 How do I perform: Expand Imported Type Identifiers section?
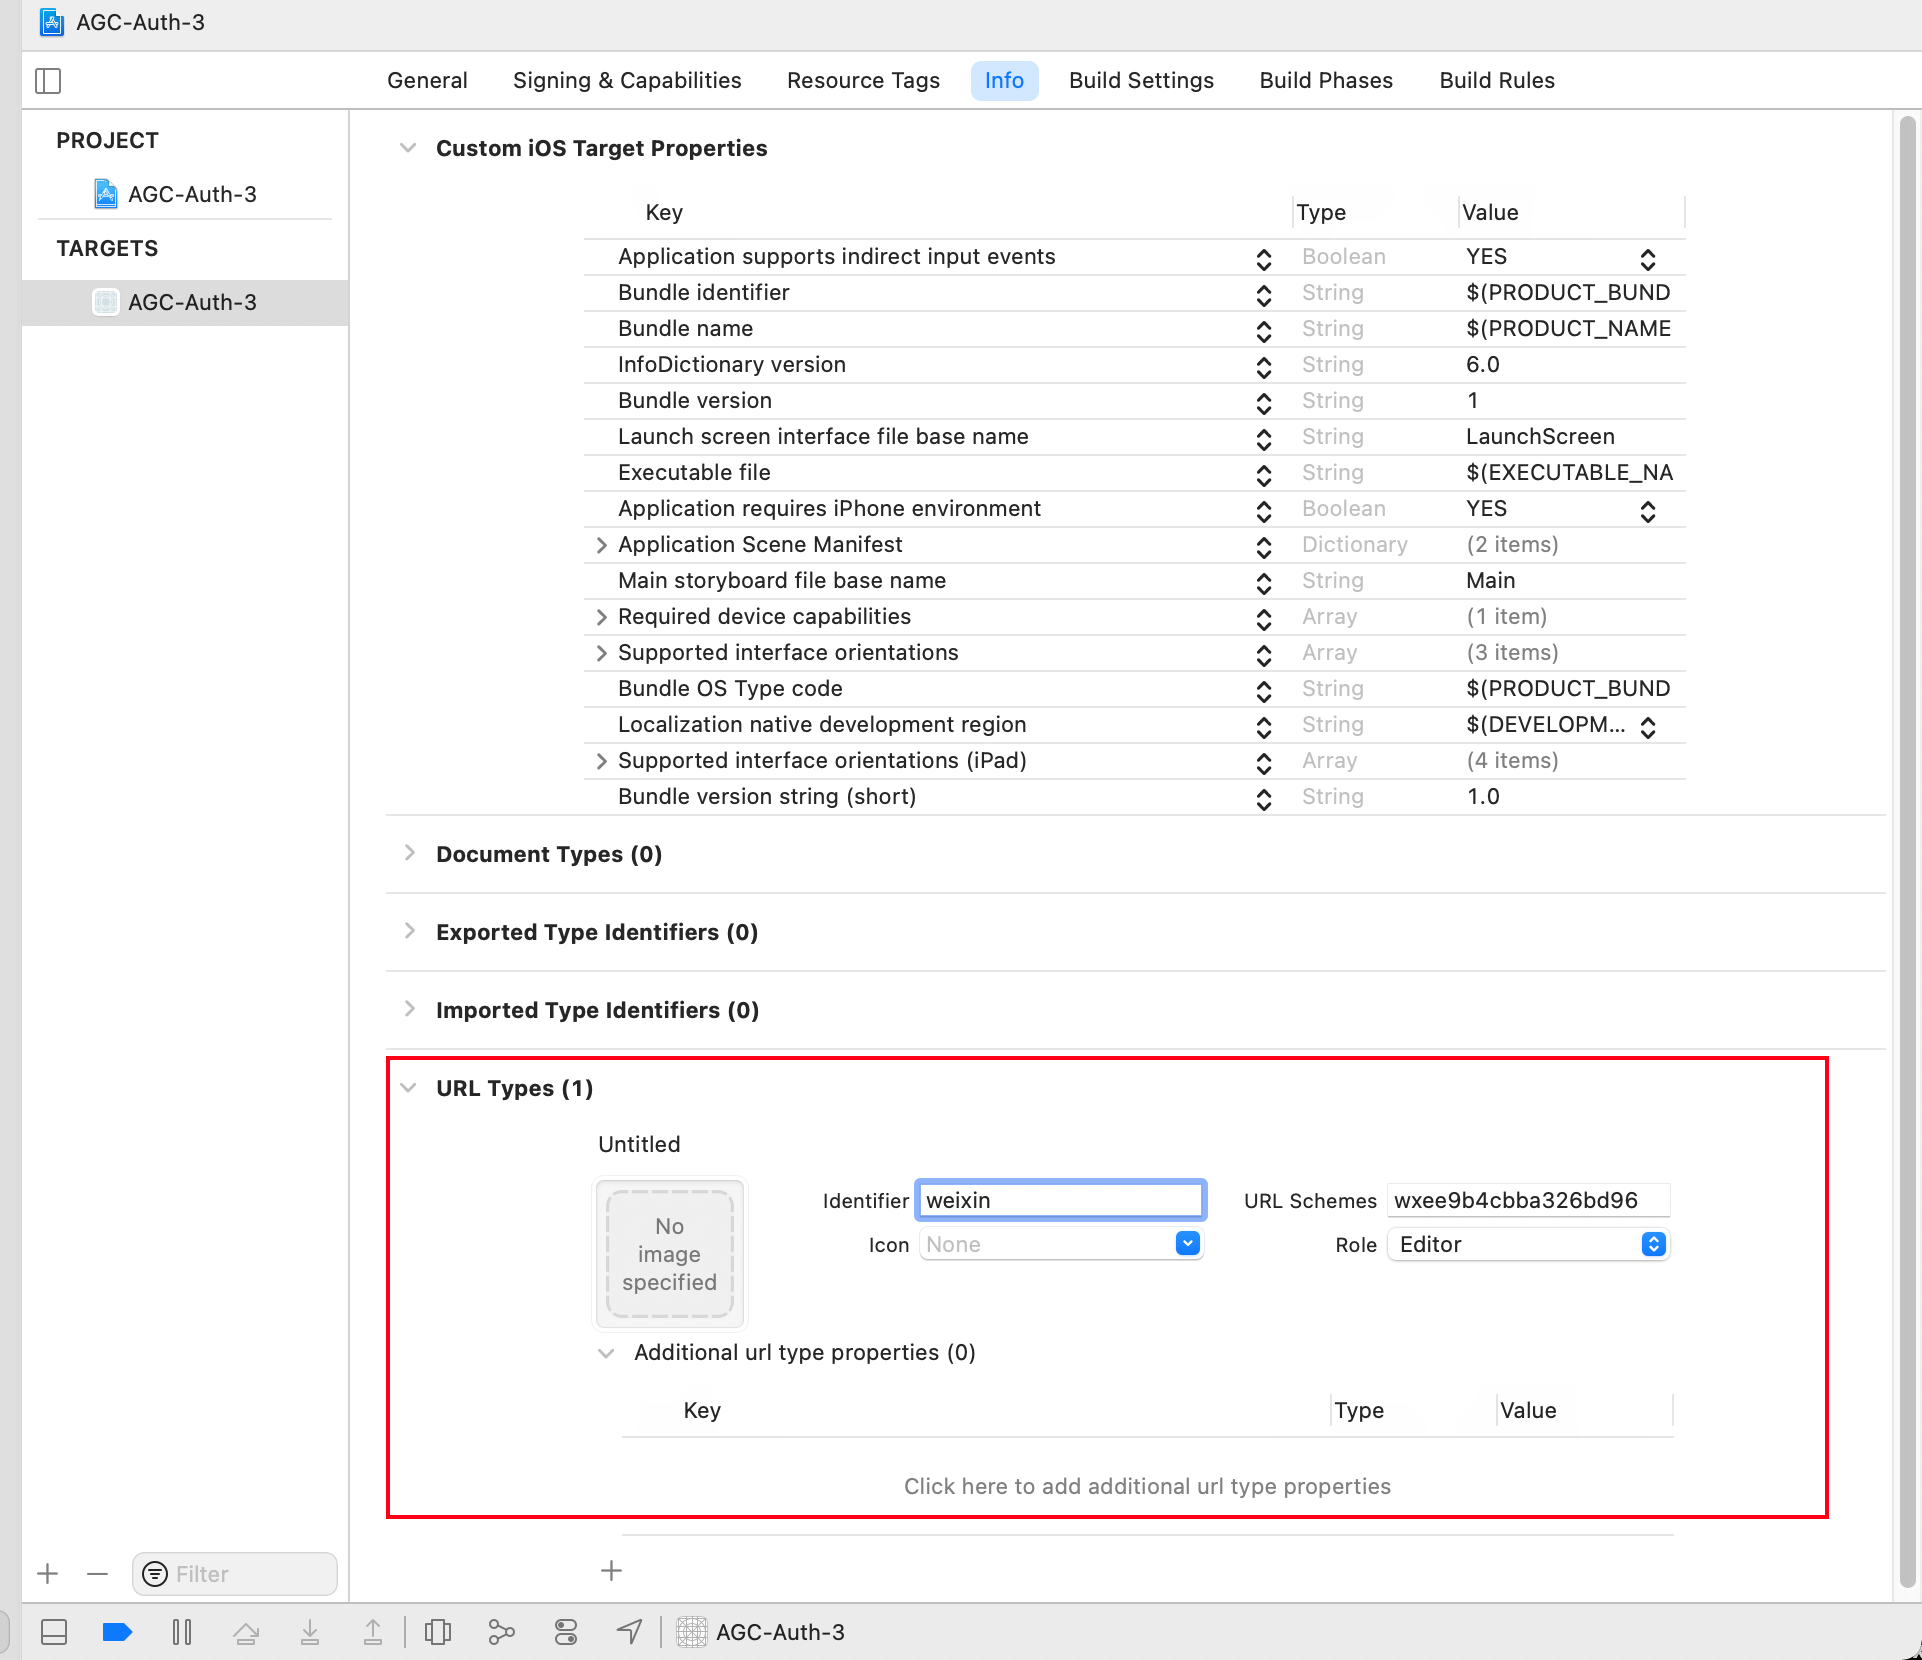click(409, 1009)
